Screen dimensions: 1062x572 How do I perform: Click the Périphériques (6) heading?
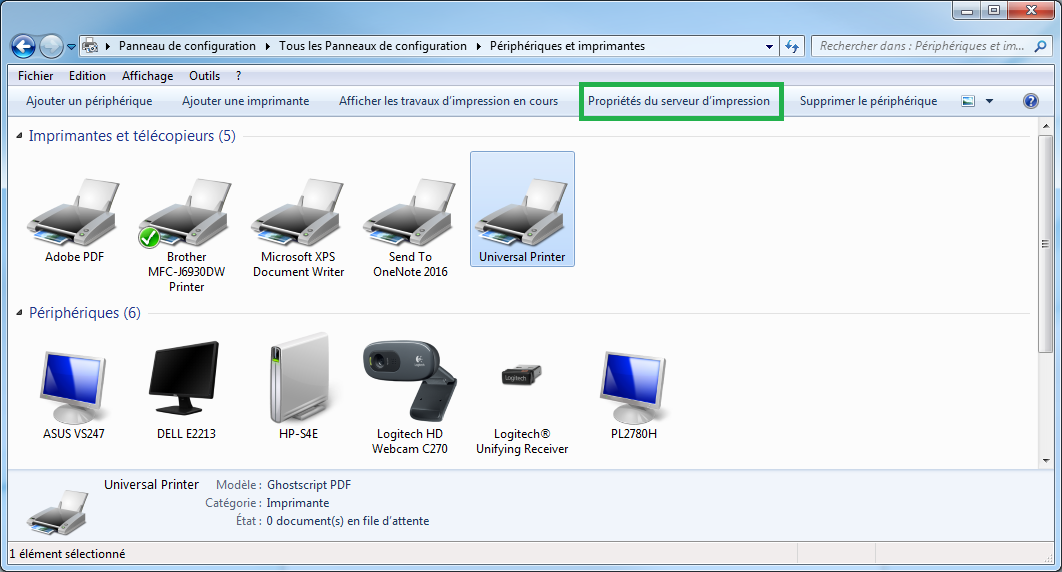coord(85,313)
